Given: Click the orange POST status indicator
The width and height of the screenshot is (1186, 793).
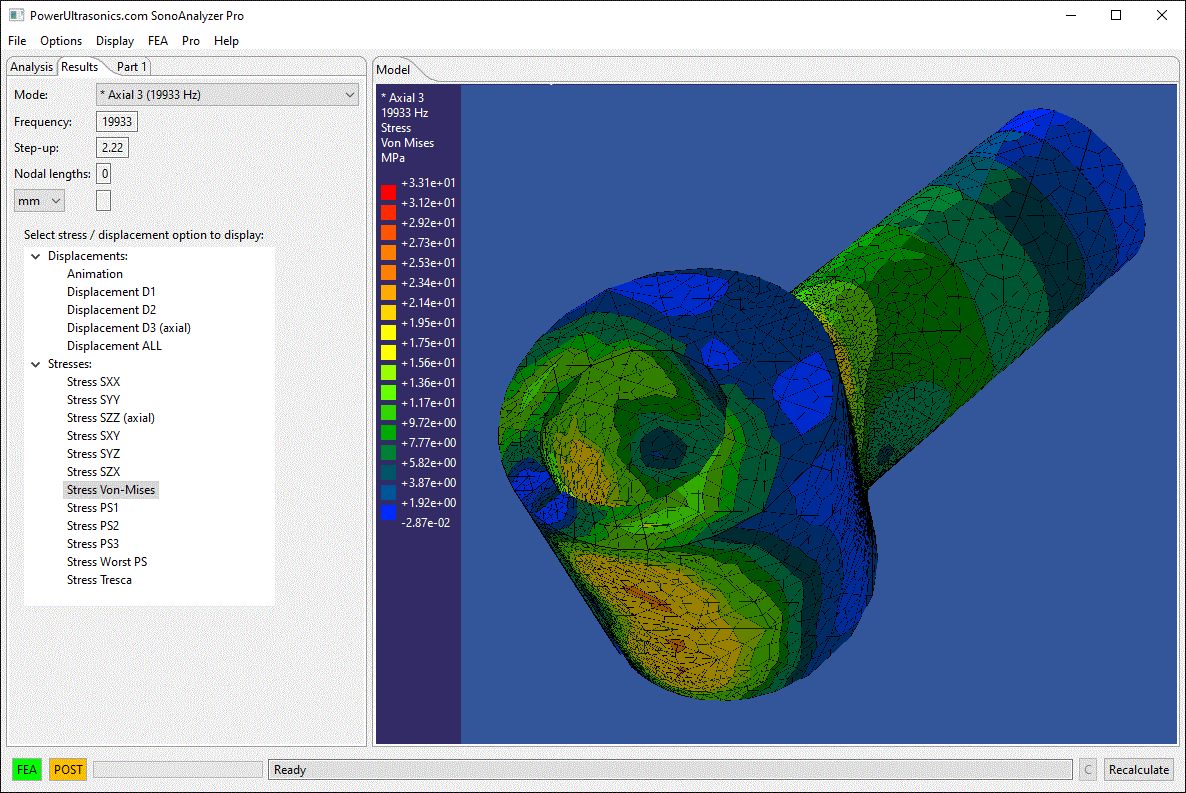Looking at the screenshot, I should 68,770.
